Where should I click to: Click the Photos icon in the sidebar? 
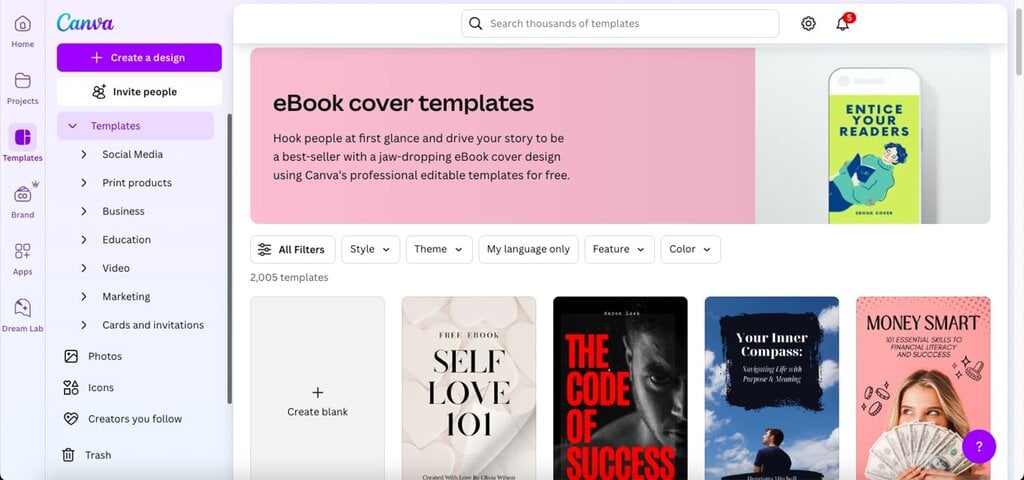[x=71, y=356]
